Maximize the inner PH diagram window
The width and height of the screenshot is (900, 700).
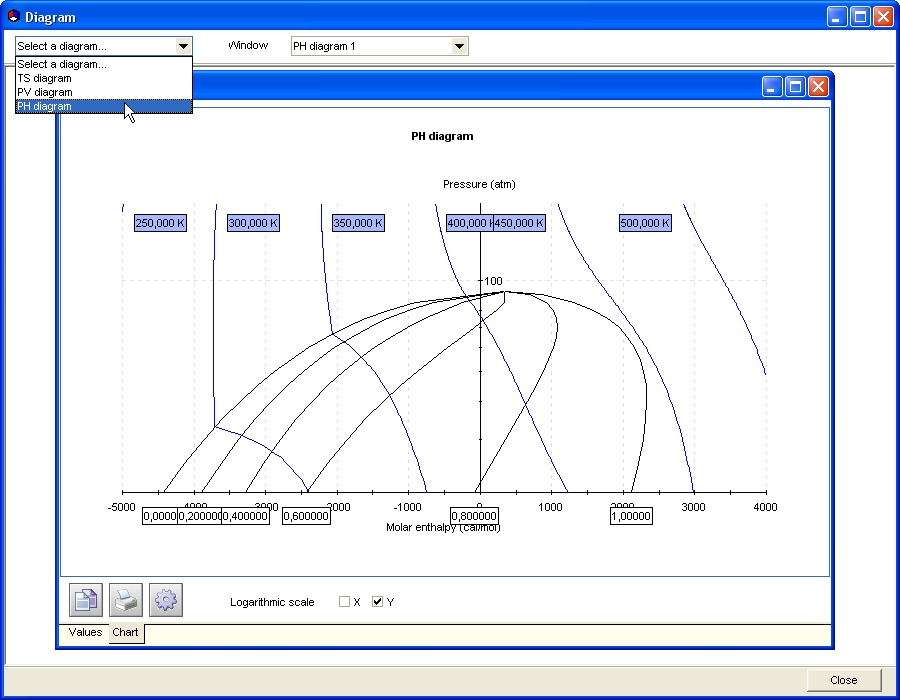click(795, 87)
